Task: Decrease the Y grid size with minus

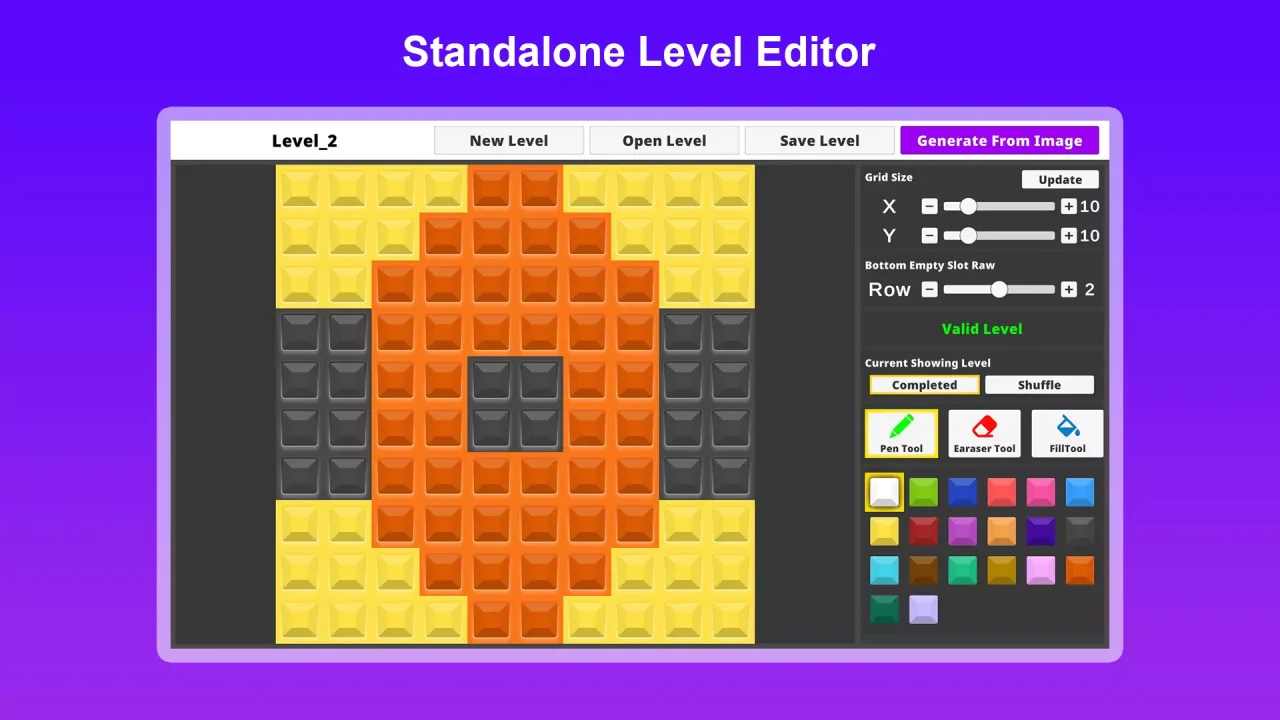Action: coord(929,236)
